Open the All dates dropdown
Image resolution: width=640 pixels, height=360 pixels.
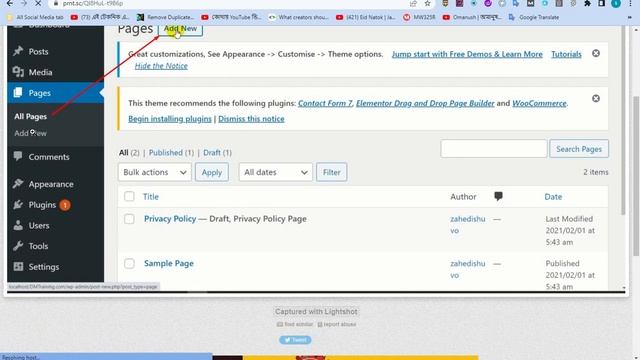pyautogui.click(x=276, y=172)
